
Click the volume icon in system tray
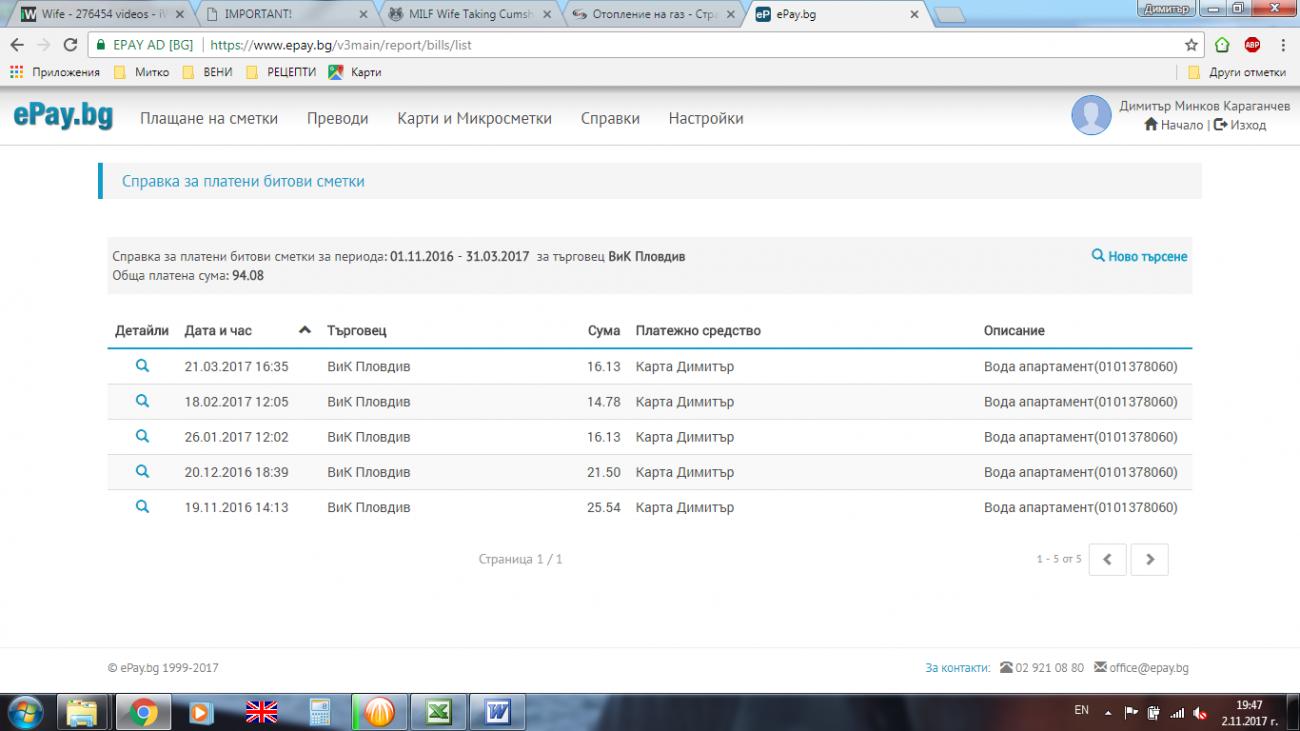1201,713
